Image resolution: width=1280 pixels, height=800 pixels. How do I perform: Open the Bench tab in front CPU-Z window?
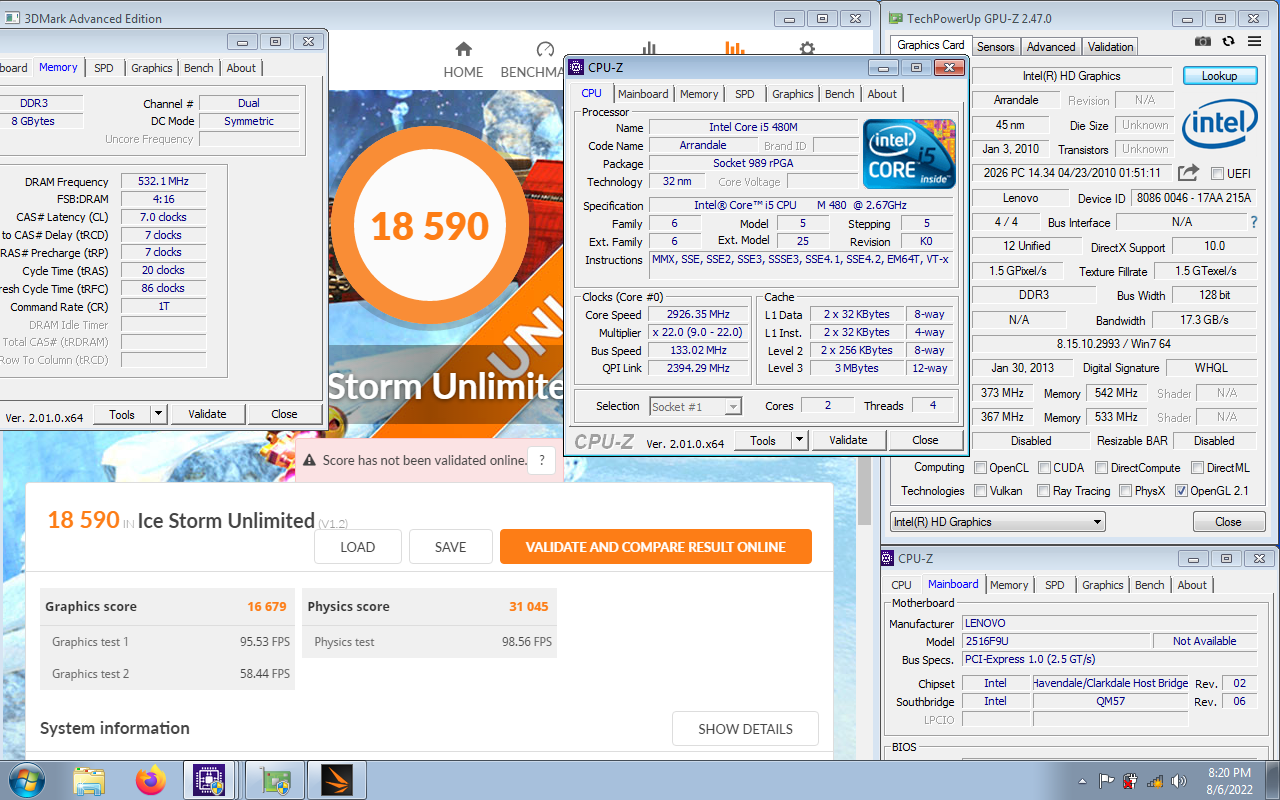click(x=840, y=94)
